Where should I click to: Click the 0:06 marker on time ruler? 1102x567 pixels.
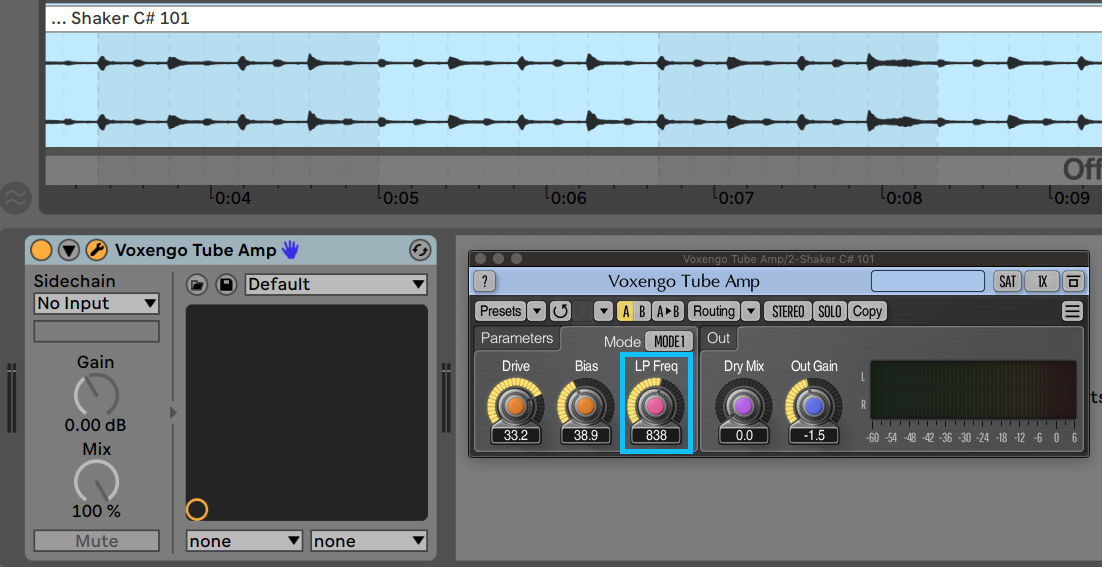[x=568, y=199]
